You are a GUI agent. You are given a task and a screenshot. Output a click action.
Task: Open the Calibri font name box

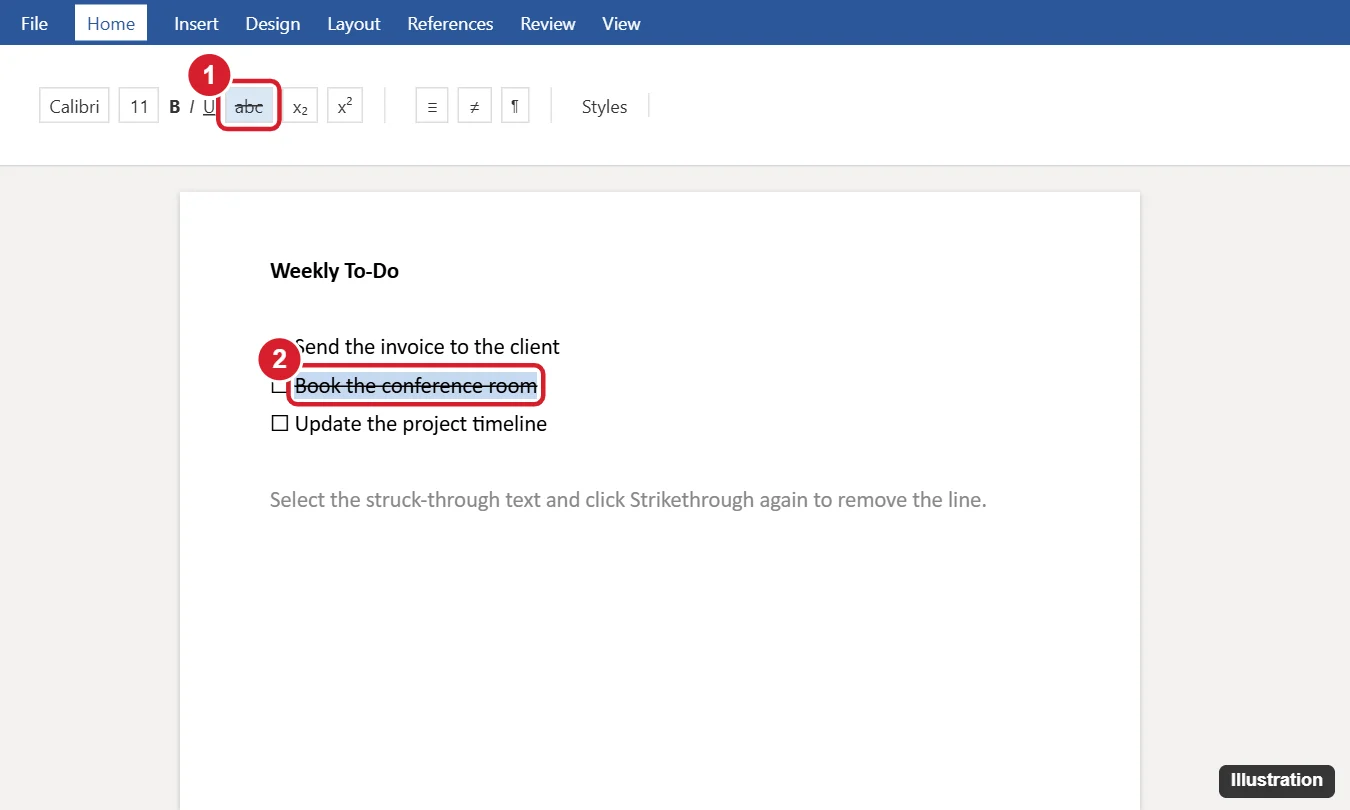point(75,106)
